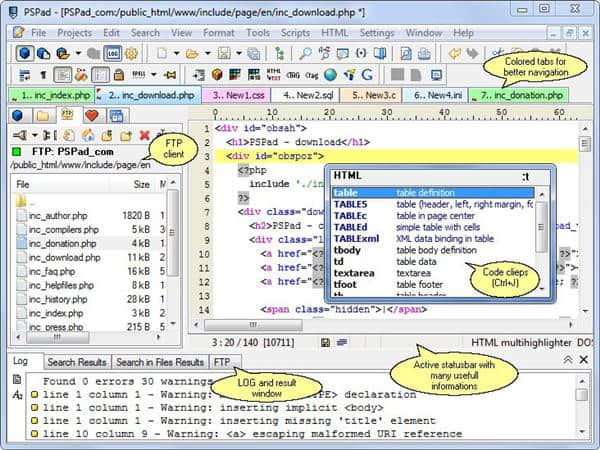Collapse the log panel with chevron
600x450 pixels.
point(568,360)
